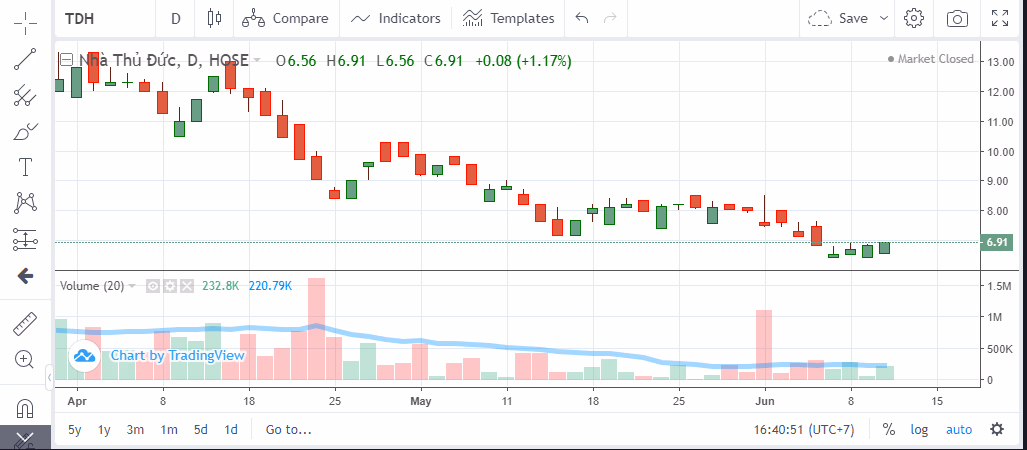Open chart properties gear in top toolbar

[913, 18]
